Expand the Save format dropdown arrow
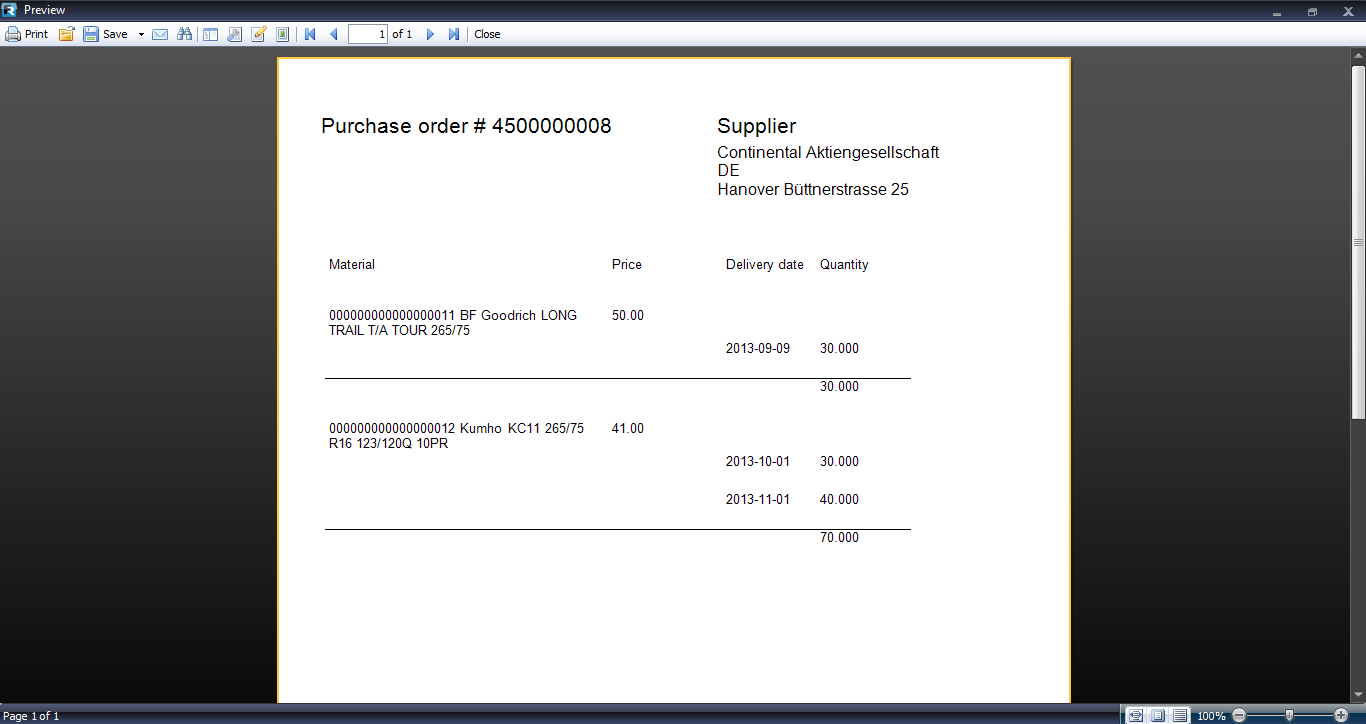The image size is (1366, 724). 141,34
